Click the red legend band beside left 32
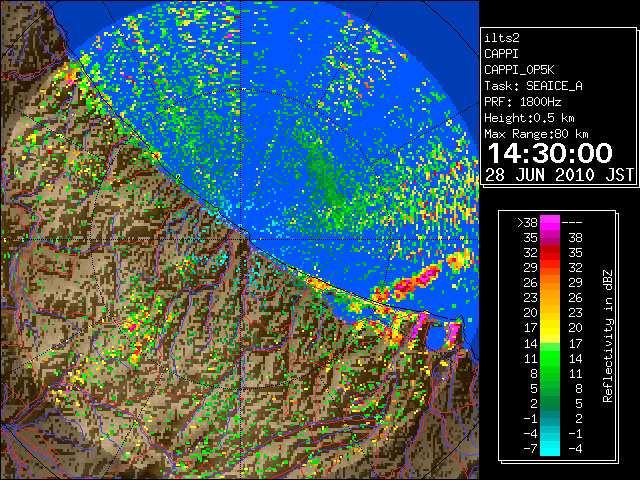640x480 pixels. click(549, 253)
